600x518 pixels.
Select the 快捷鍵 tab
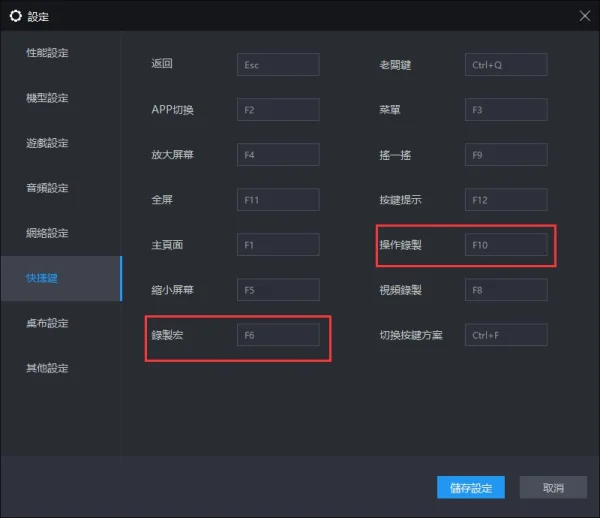(x=61, y=278)
